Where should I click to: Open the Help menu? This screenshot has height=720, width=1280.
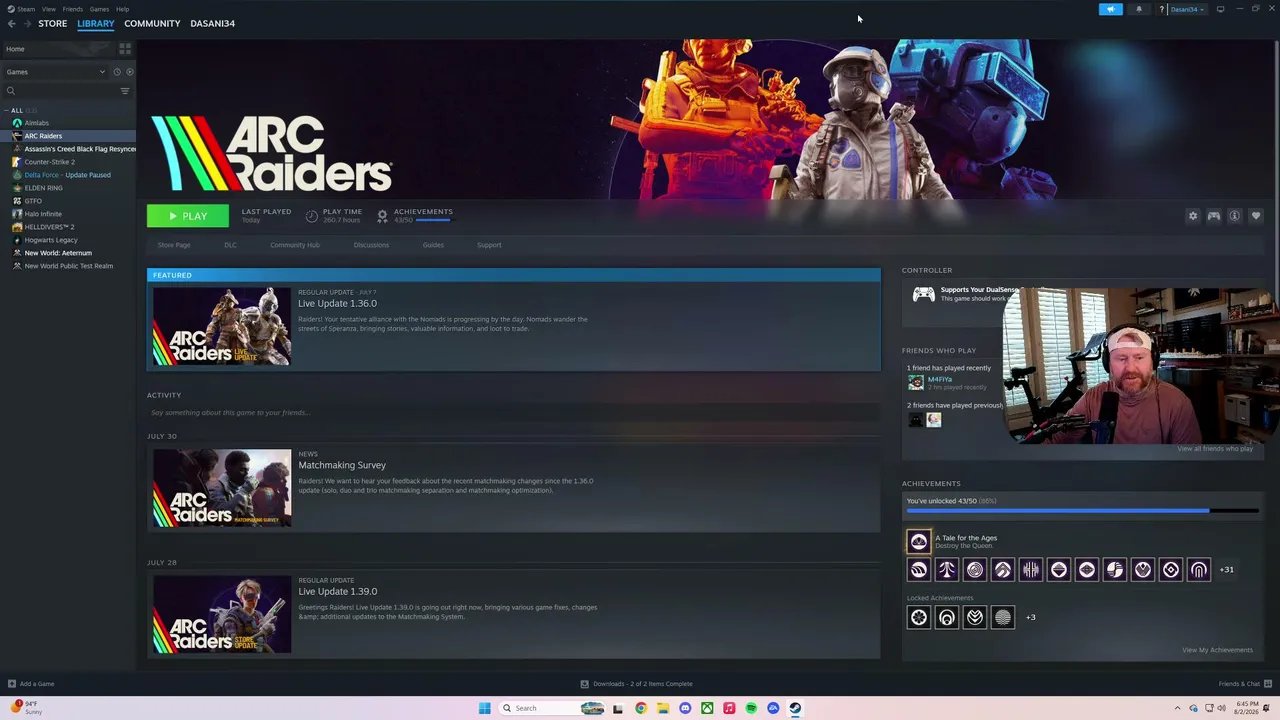click(122, 9)
